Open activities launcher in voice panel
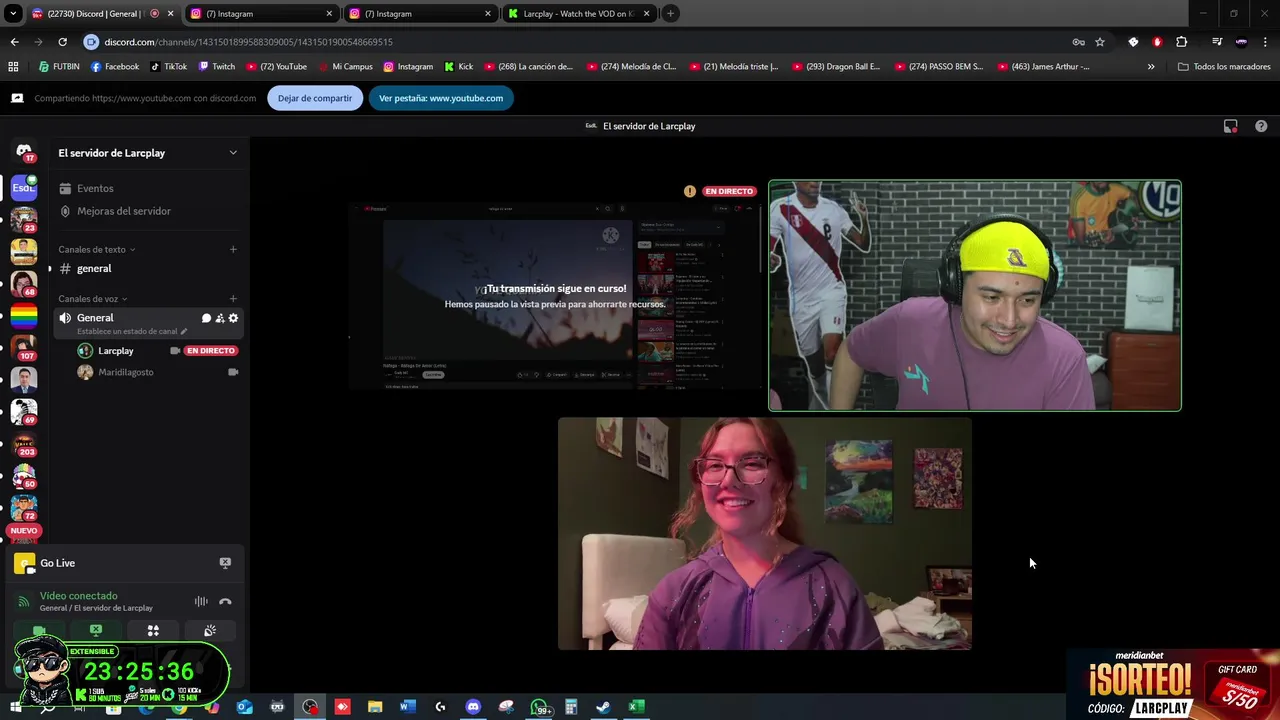The image size is (1280, 720). pyautogui.click(x=153, y=631)
